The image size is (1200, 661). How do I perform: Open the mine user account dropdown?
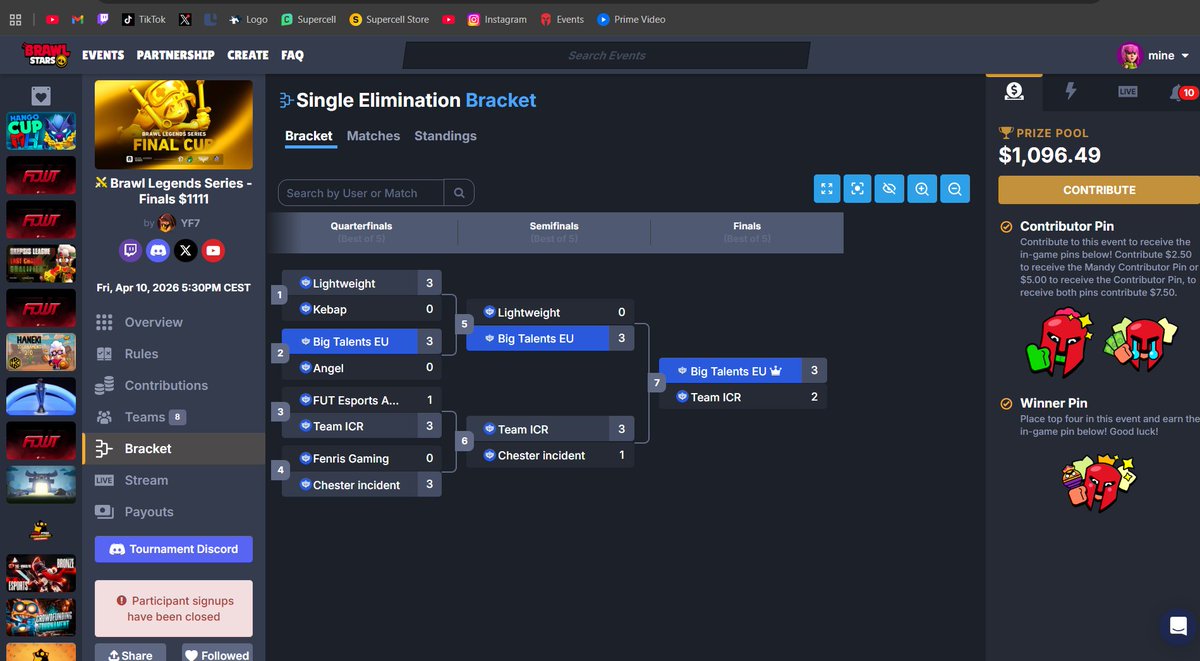[1153, 55]
